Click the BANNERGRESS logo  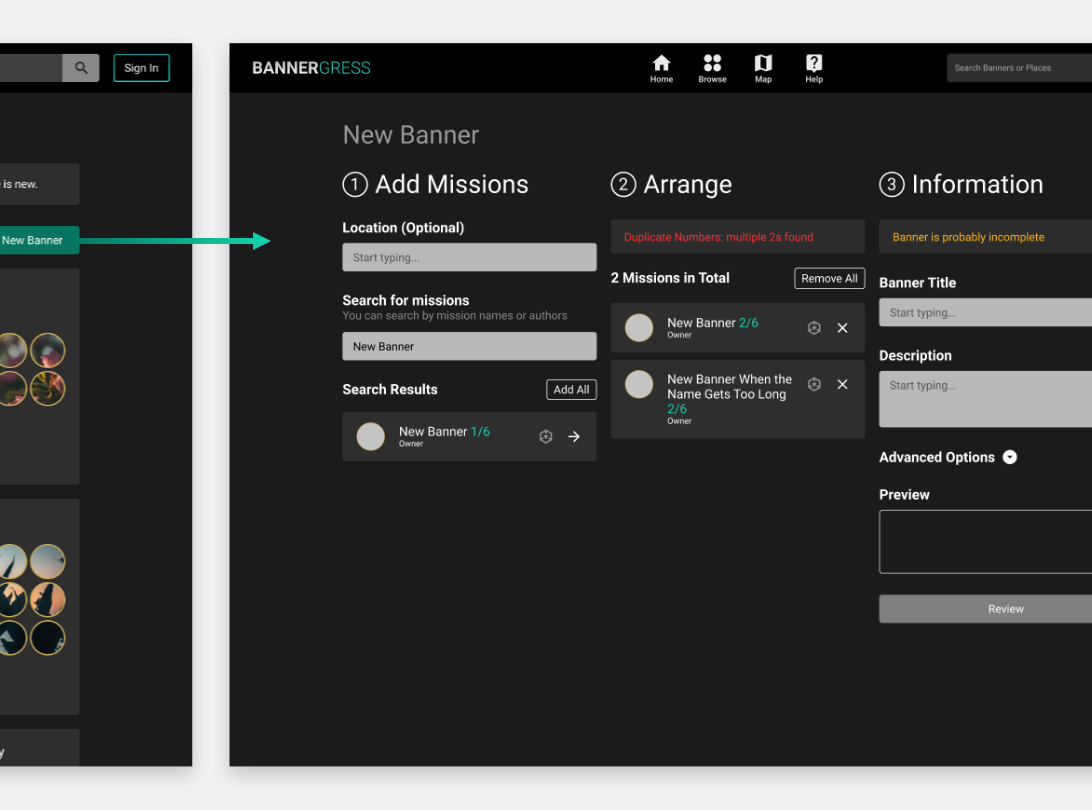tap(311, 68)
